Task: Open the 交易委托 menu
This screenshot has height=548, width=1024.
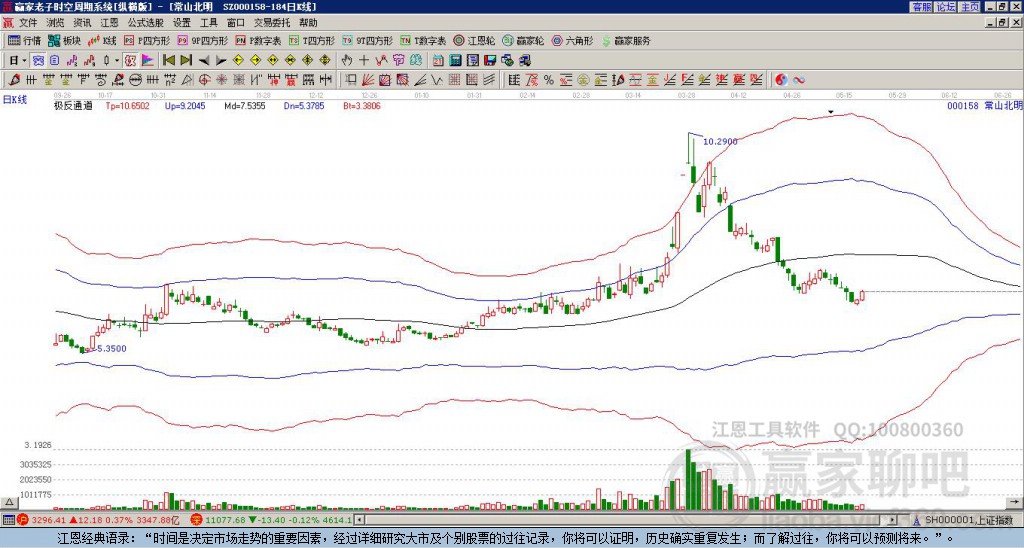Action: 272,23
